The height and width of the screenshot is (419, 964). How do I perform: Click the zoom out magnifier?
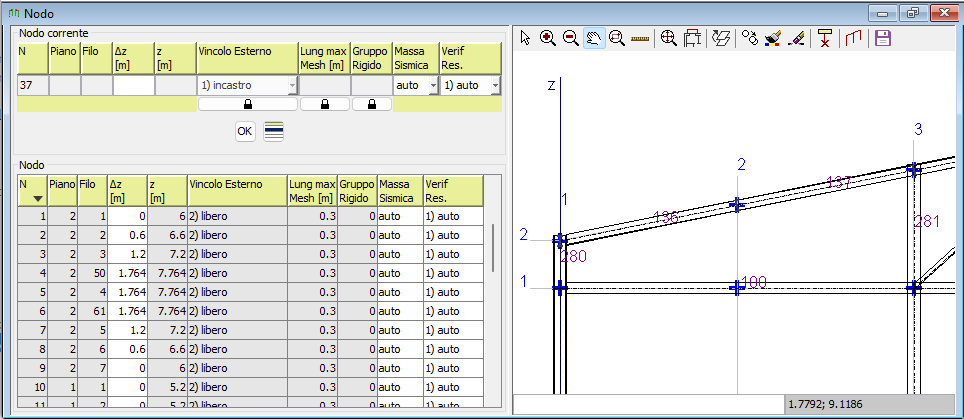[x=570, y=38]
